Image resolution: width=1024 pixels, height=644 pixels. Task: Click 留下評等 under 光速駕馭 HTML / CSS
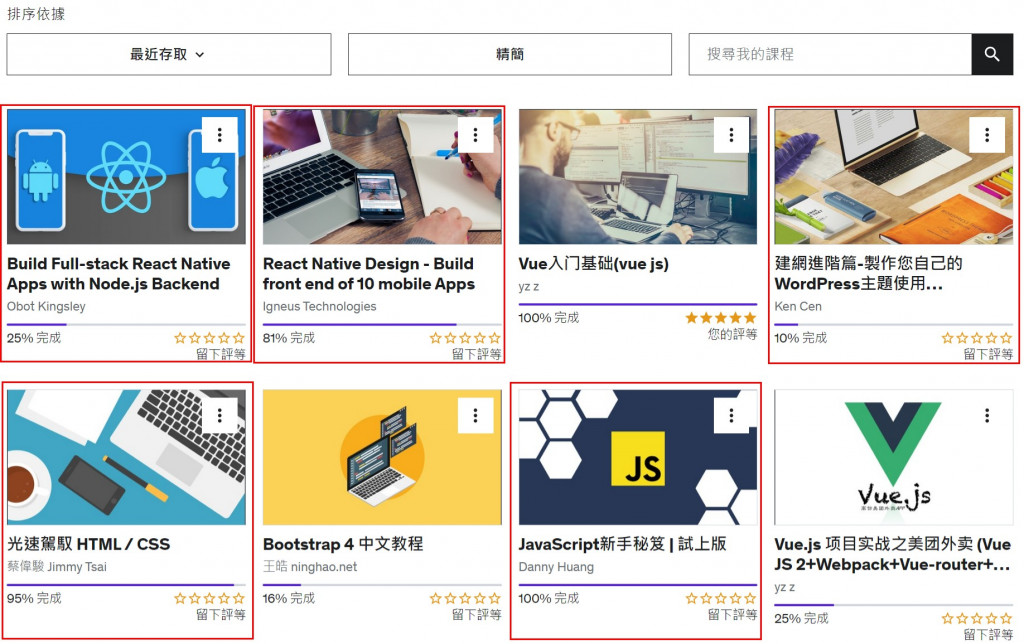(221, 614)
